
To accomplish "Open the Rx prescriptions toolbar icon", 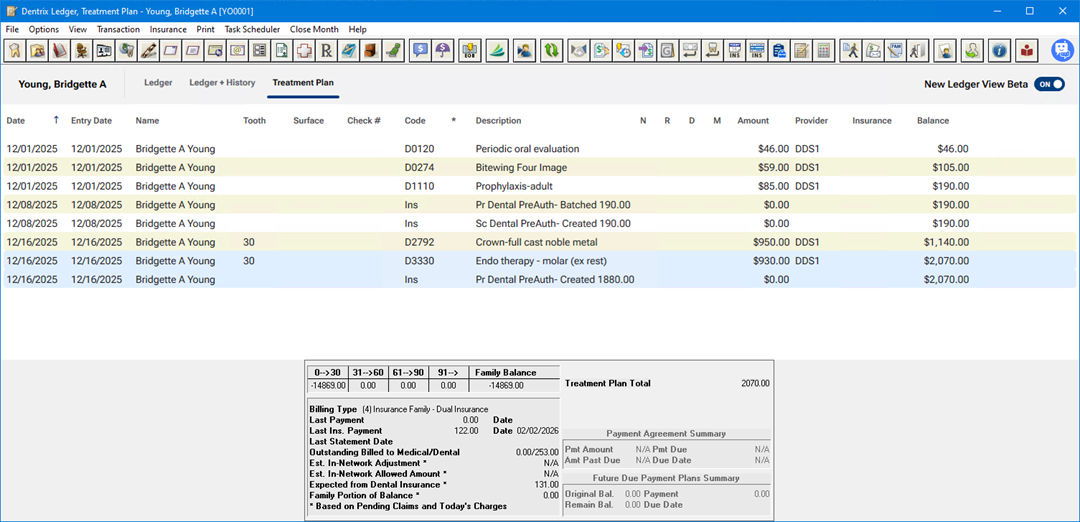I will [325, 50].
